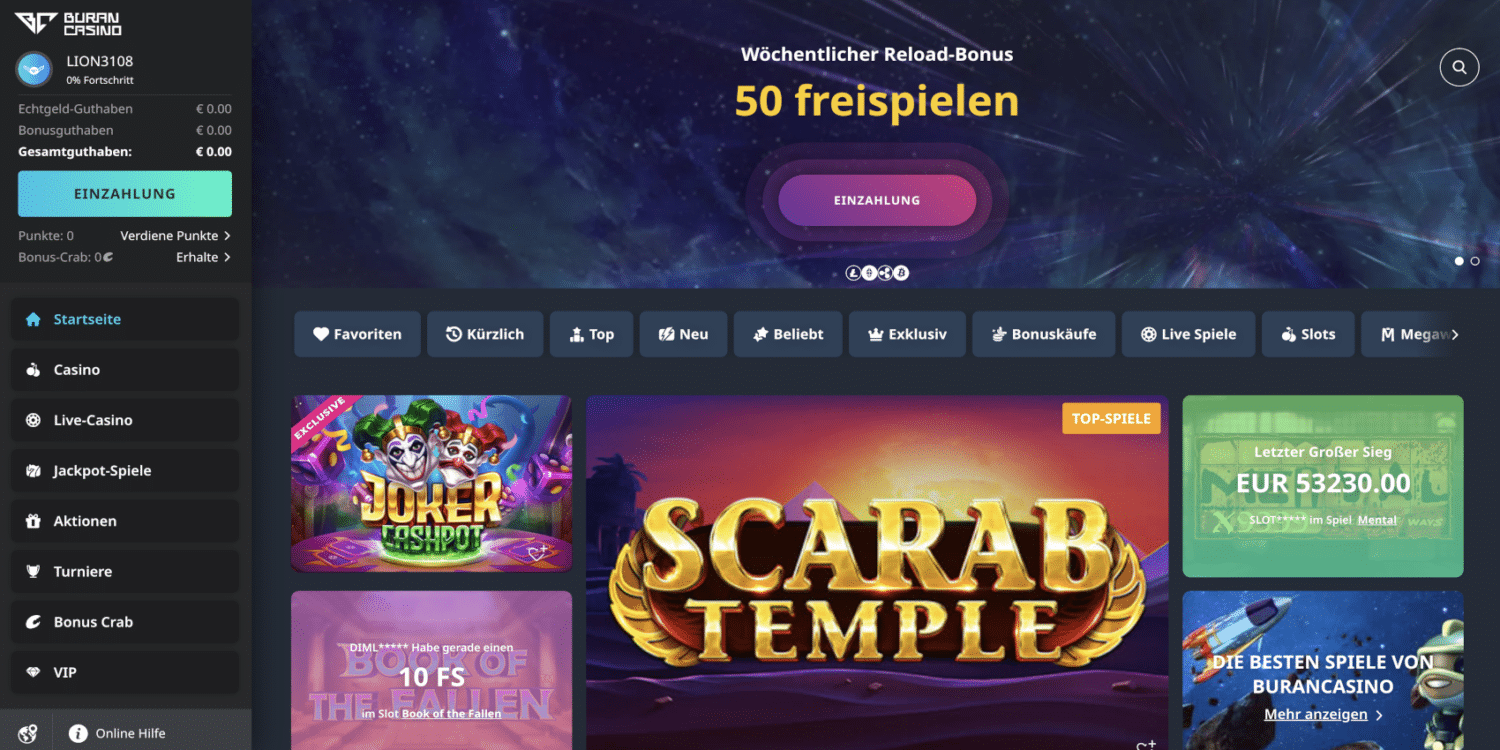This screenshot has height=750, width=1500.
Task: Switch to second banner slide dot
Action: point(1475,261)
